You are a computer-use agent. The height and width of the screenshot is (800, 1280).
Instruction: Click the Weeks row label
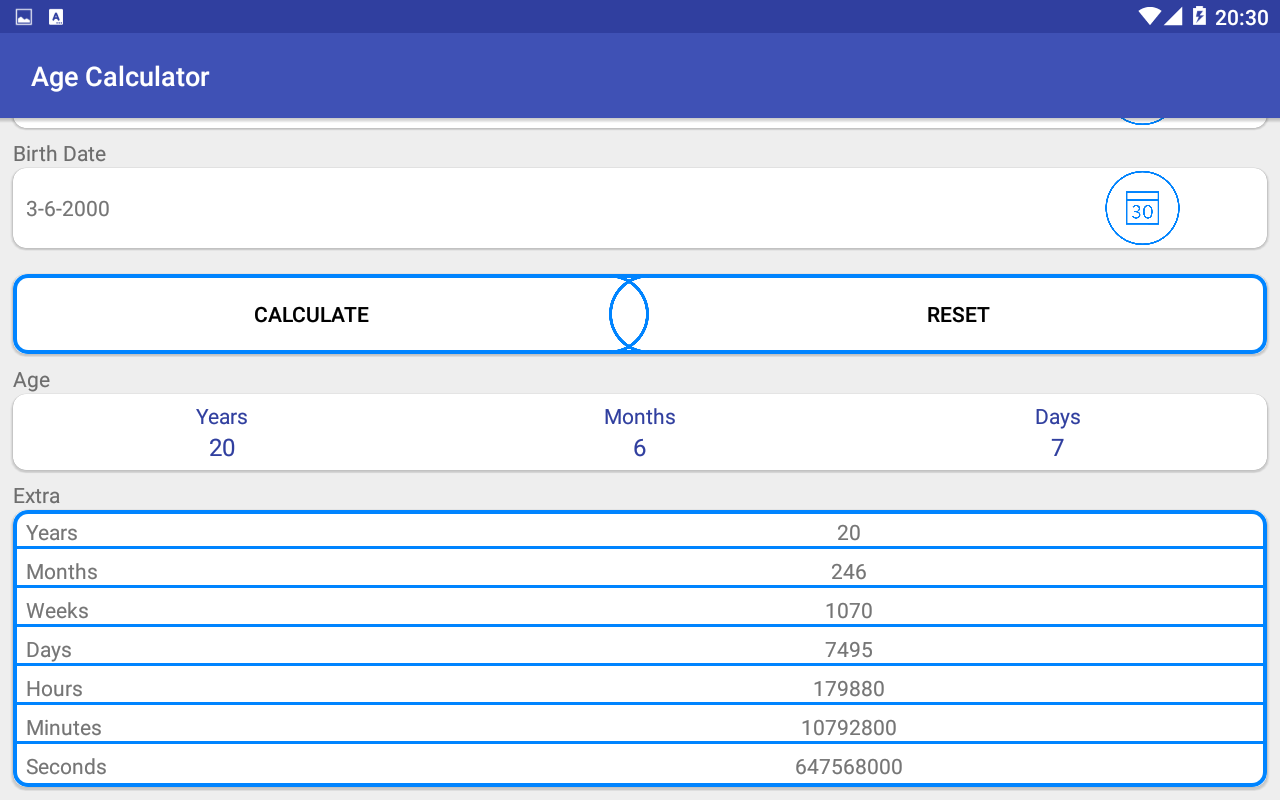[57, 611]
